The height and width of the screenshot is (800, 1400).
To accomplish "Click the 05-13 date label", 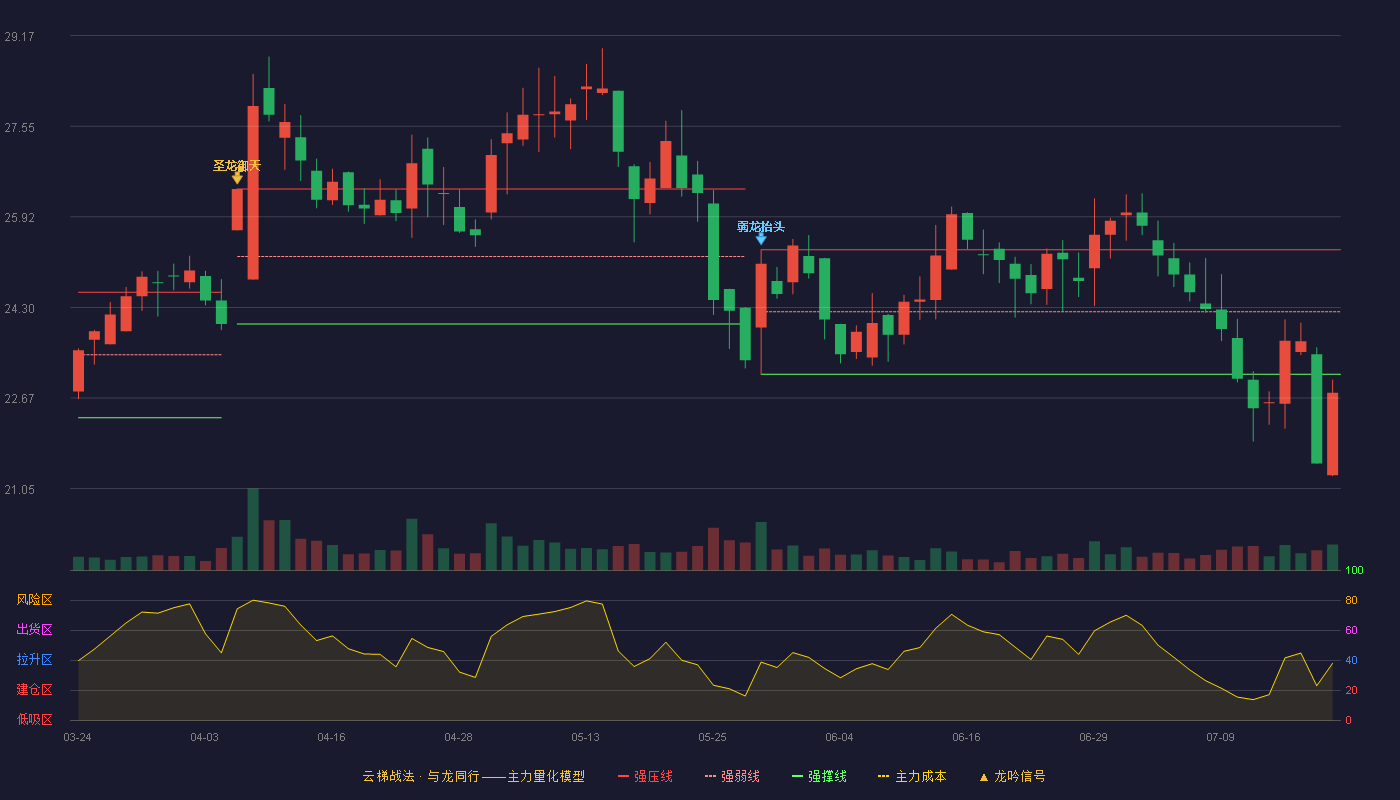I will point(585,737).
